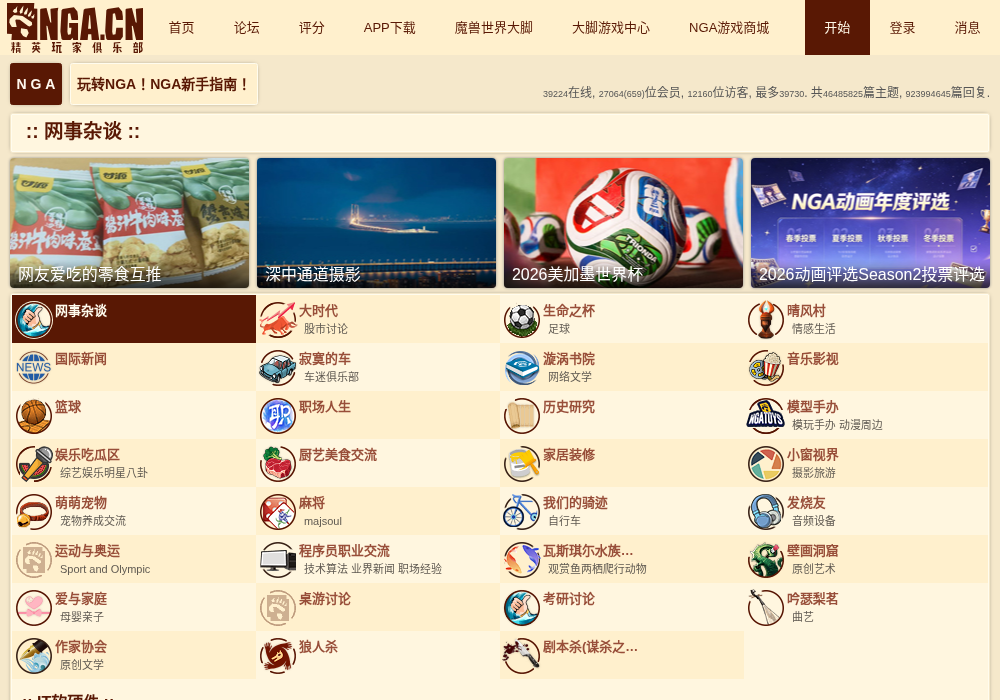This screenshot has height=700, width=1000.
Task: Click the werewolf icon for 狼人杀
Action: [x=277, y=656]
